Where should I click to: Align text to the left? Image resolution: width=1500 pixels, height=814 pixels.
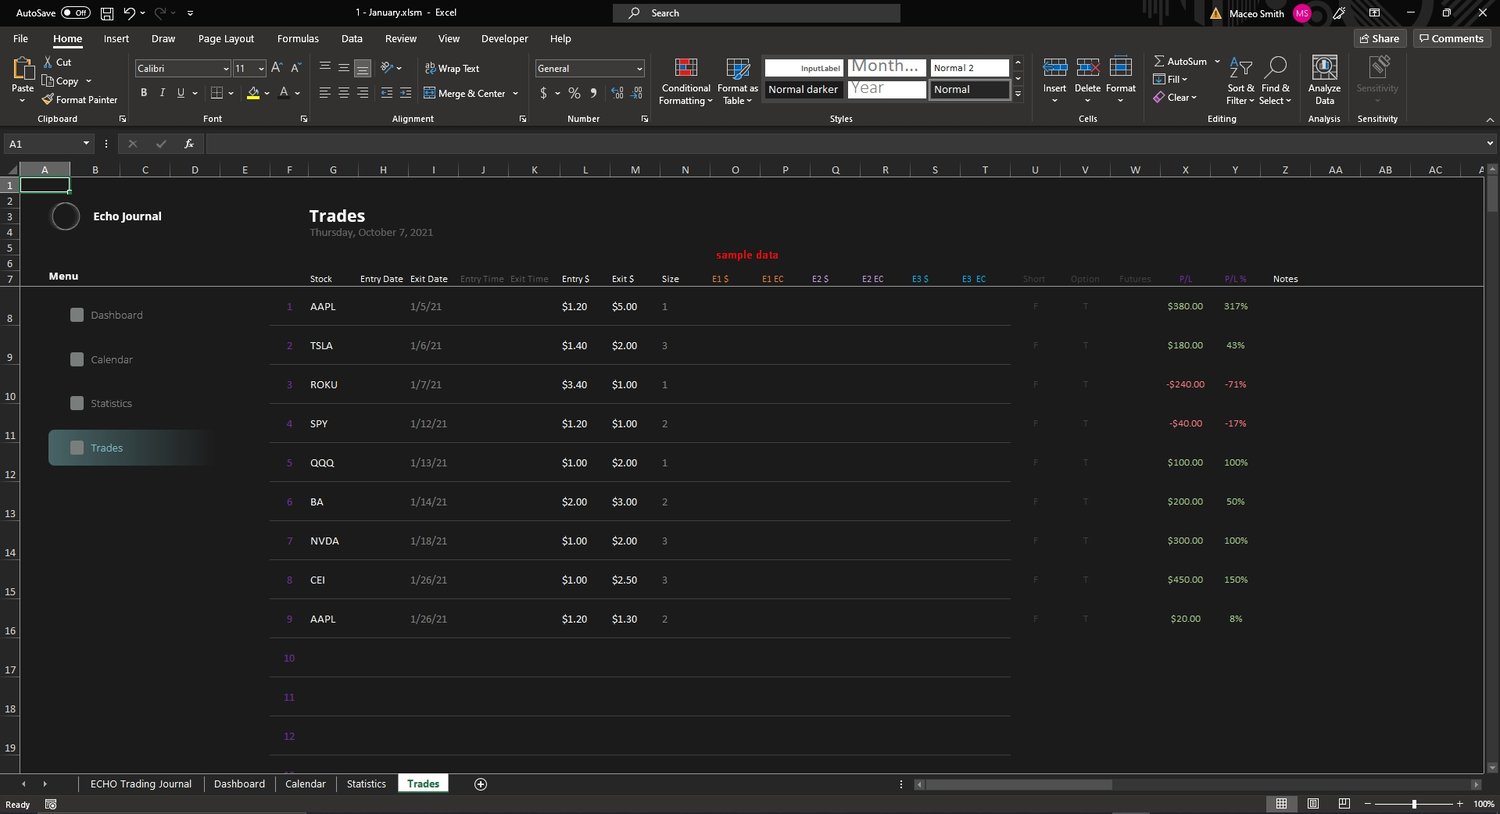tap(325, 93)
